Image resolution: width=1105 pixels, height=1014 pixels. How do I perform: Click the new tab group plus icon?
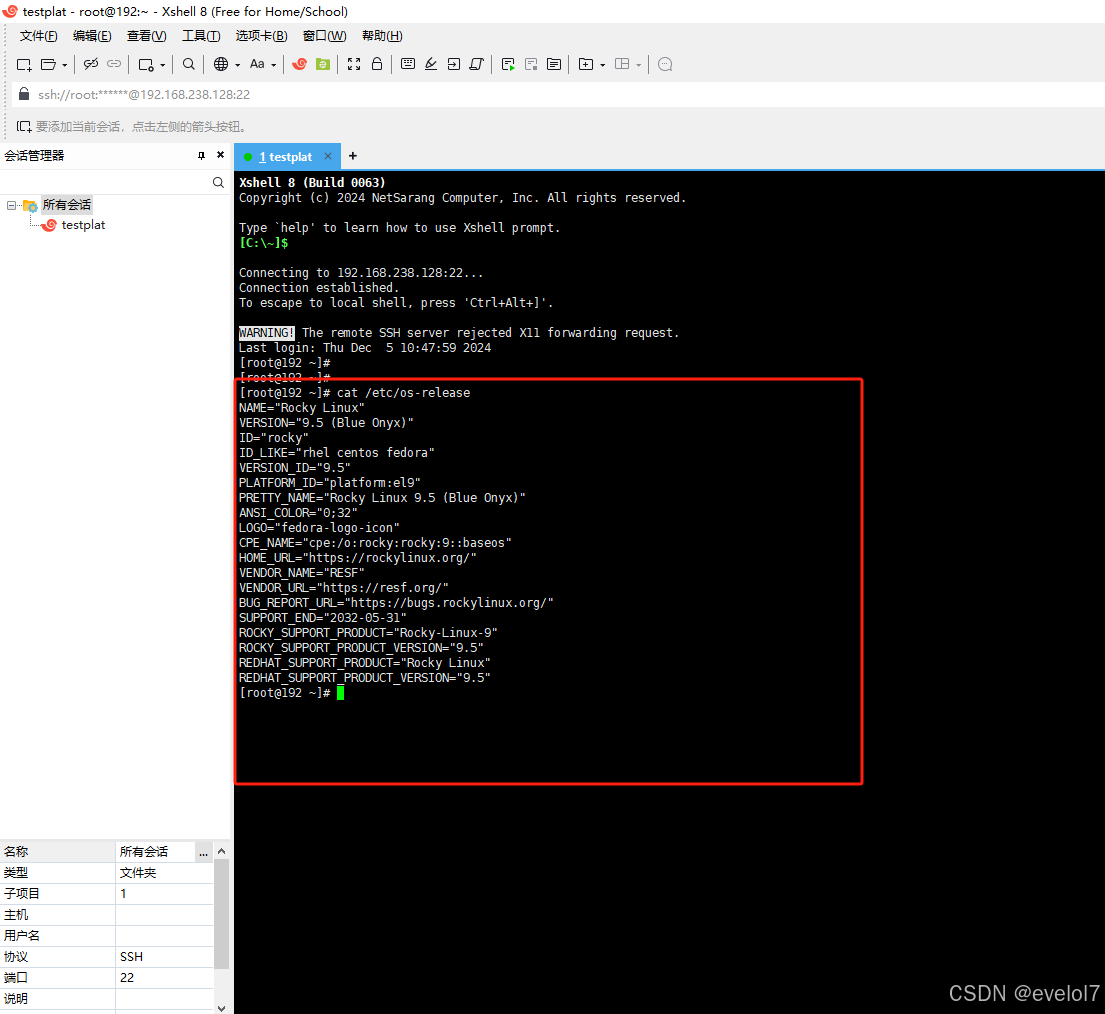tap(586, 64)
